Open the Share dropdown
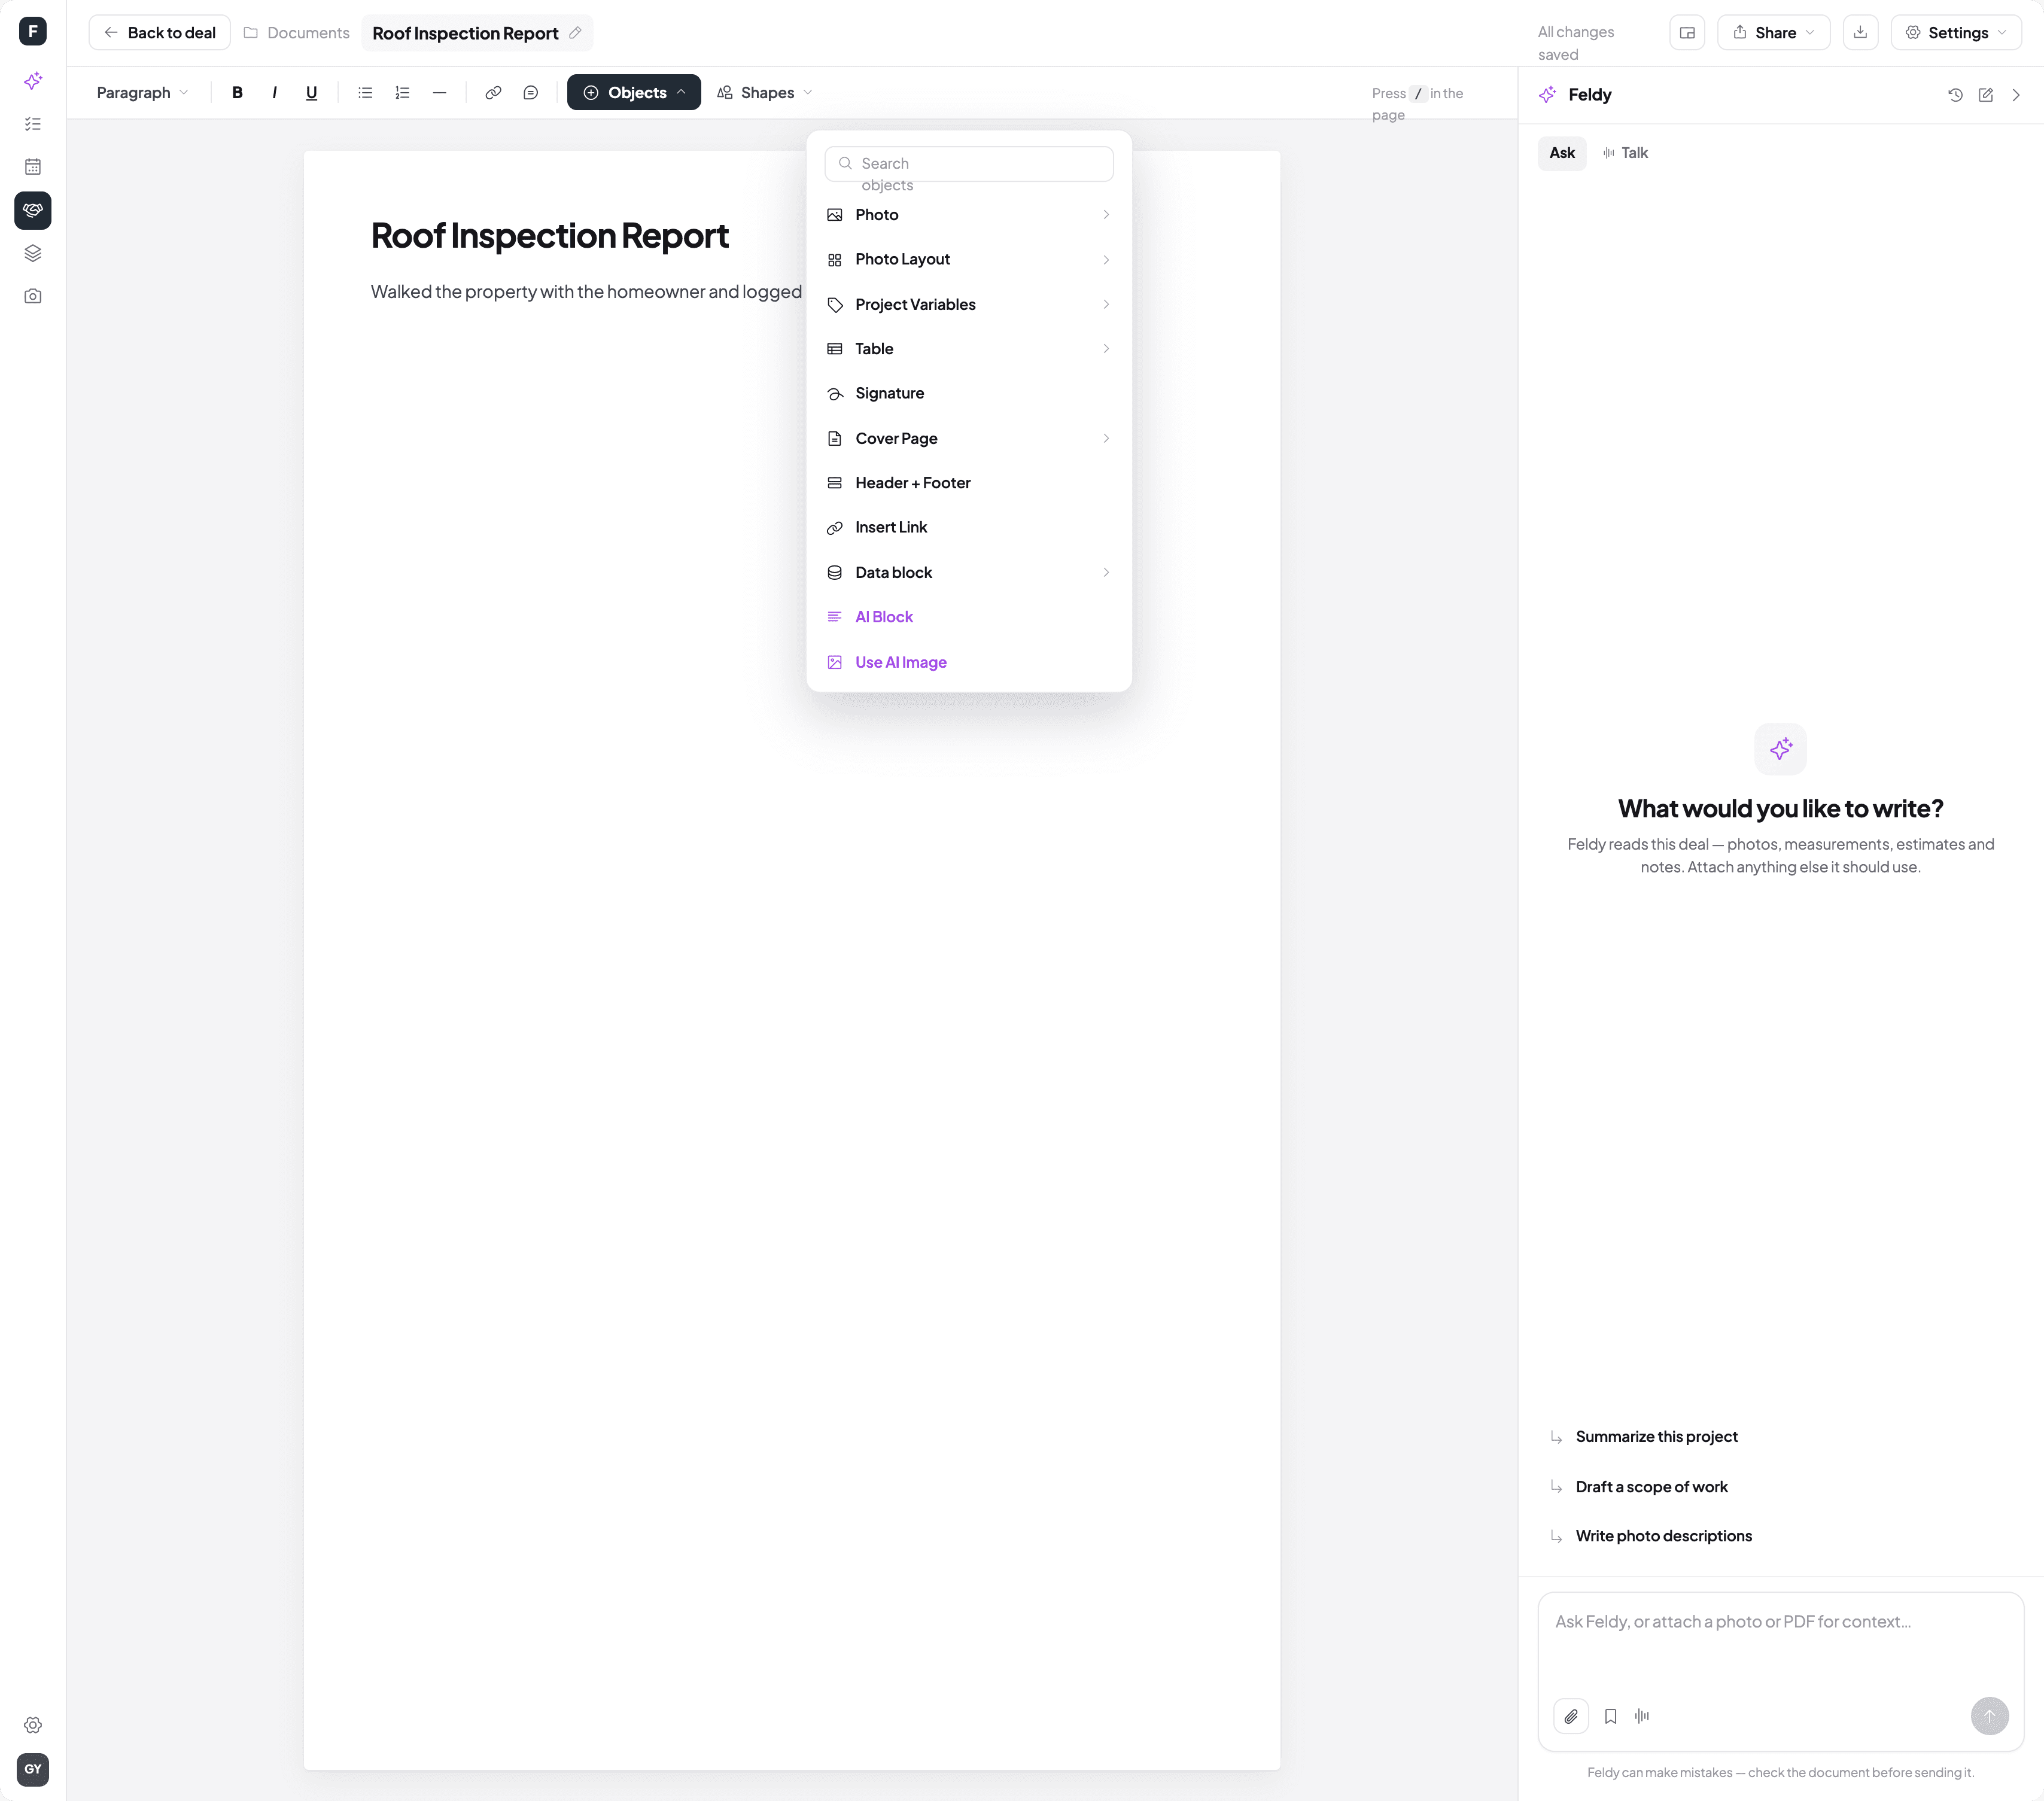The image size is (2044, 1801). click(x=1773, y=32)
